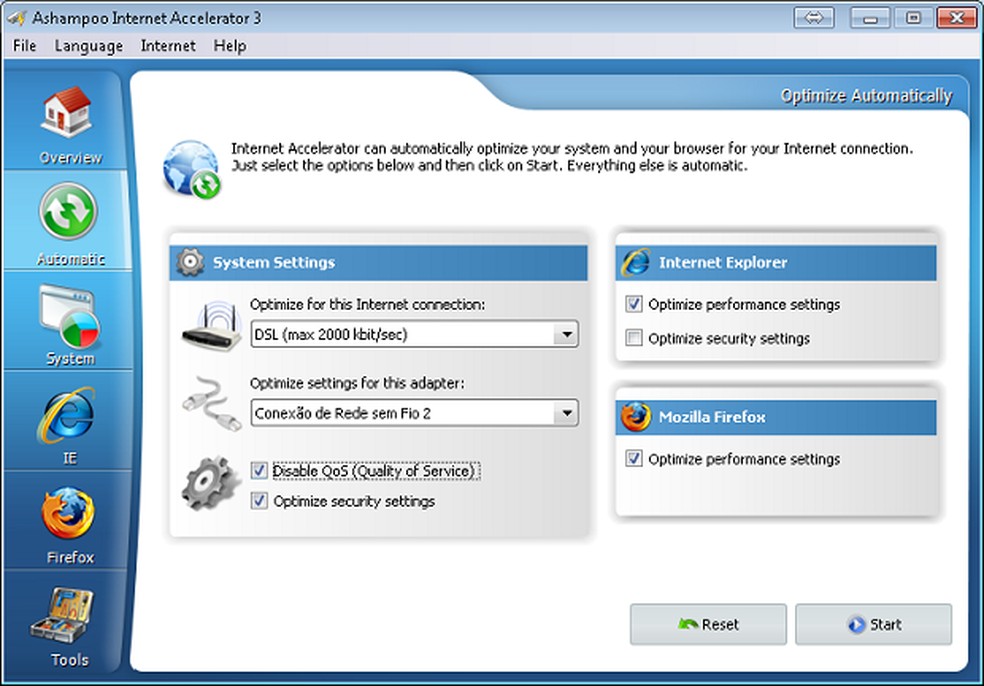
Task: Click the network cable adapter icon
Action: pos(213,404)
